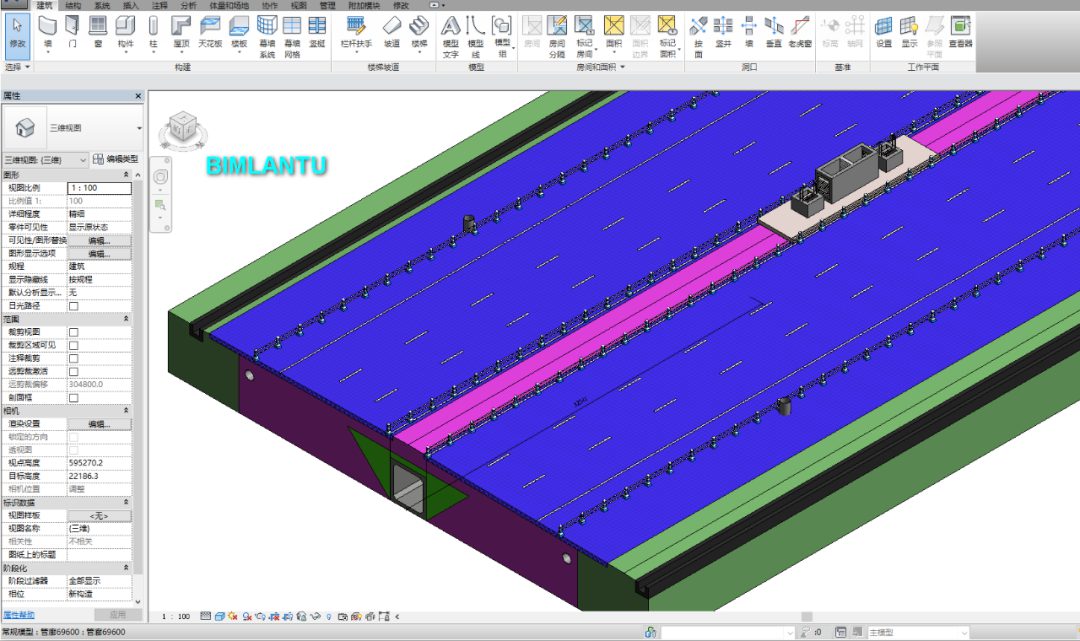Collapse the 阶段化 properties section
The image size is (1080, 641).
pos(126,568)
